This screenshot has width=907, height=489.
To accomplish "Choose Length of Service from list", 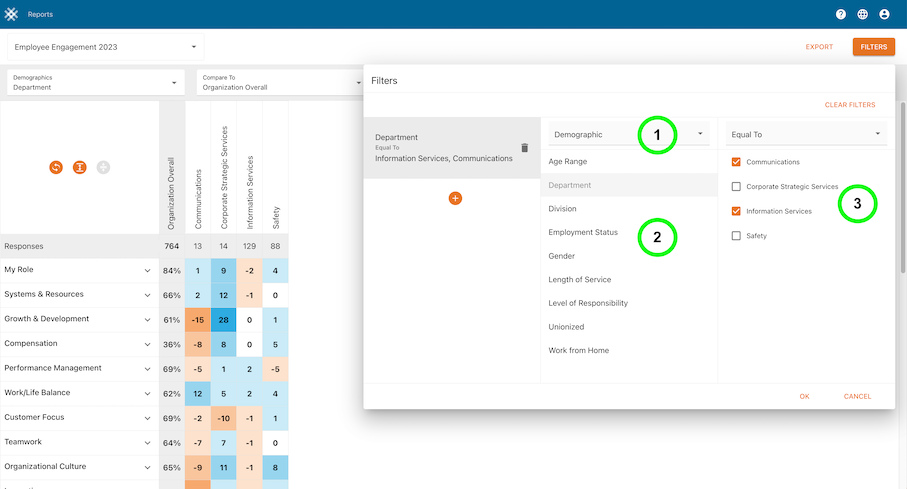I will 580,280.
